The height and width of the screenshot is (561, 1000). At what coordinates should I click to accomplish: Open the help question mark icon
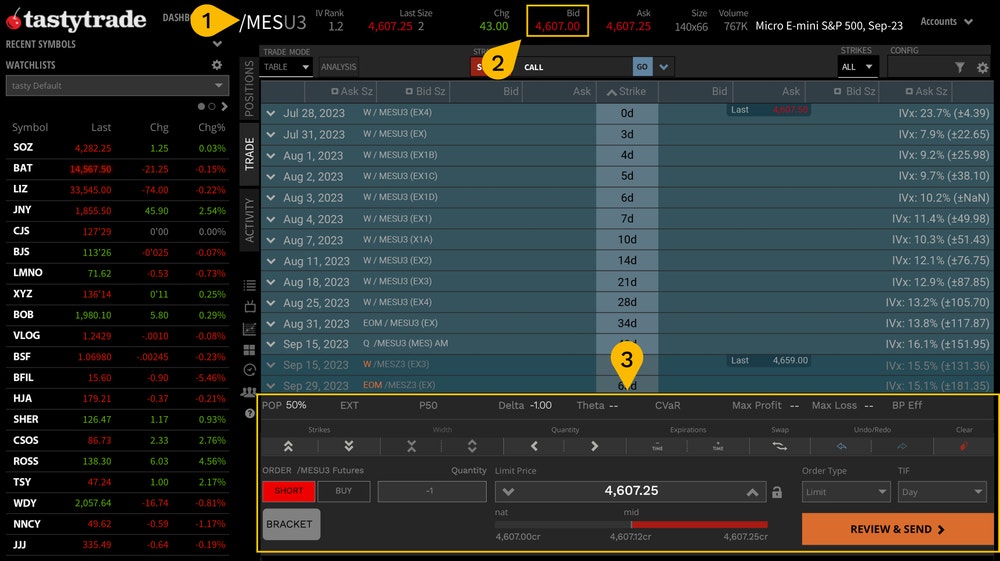coord(249,413)
